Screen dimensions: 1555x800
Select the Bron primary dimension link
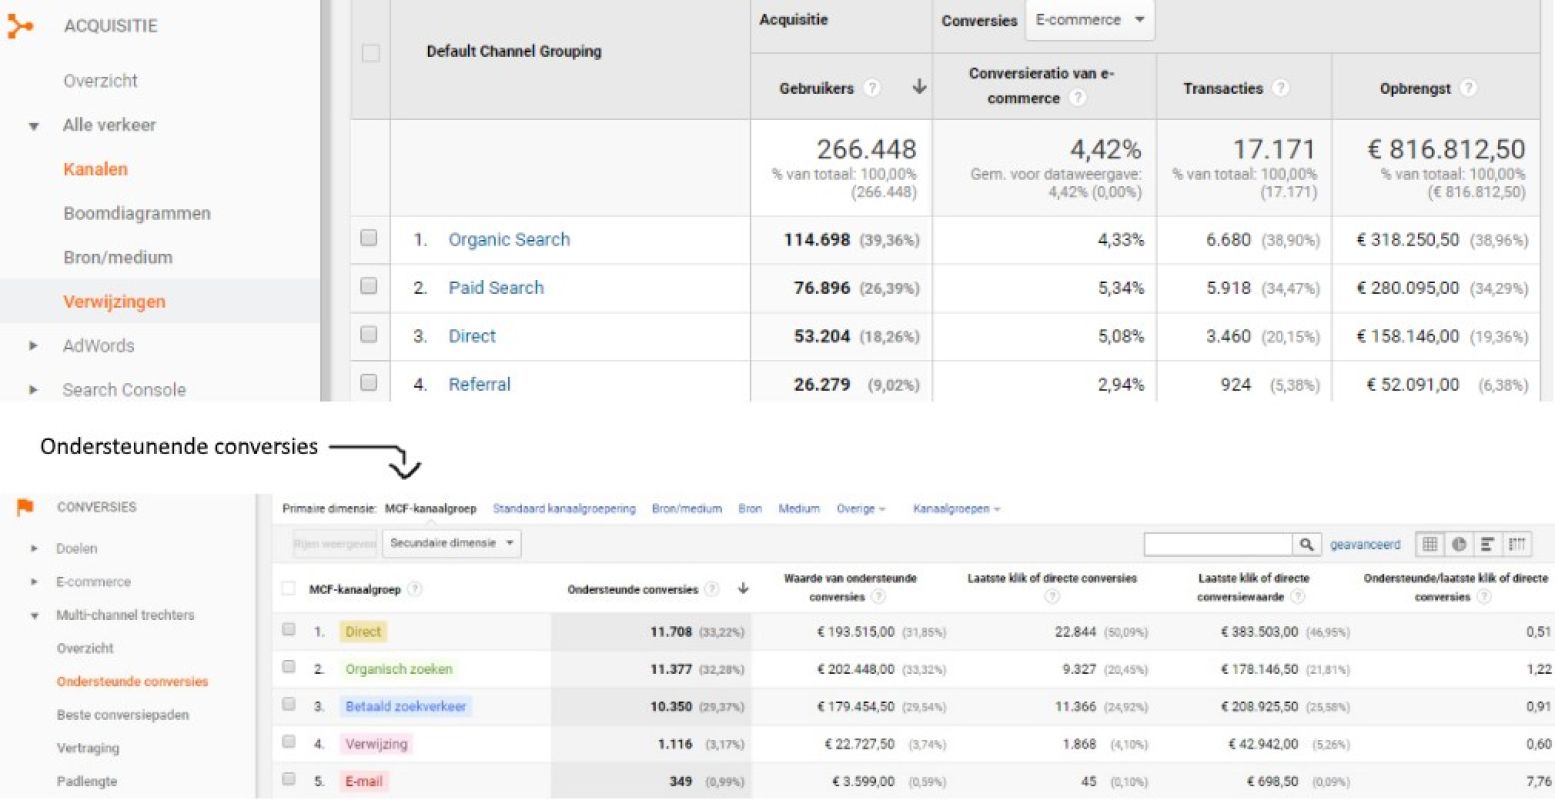click(x=750, y=509)
